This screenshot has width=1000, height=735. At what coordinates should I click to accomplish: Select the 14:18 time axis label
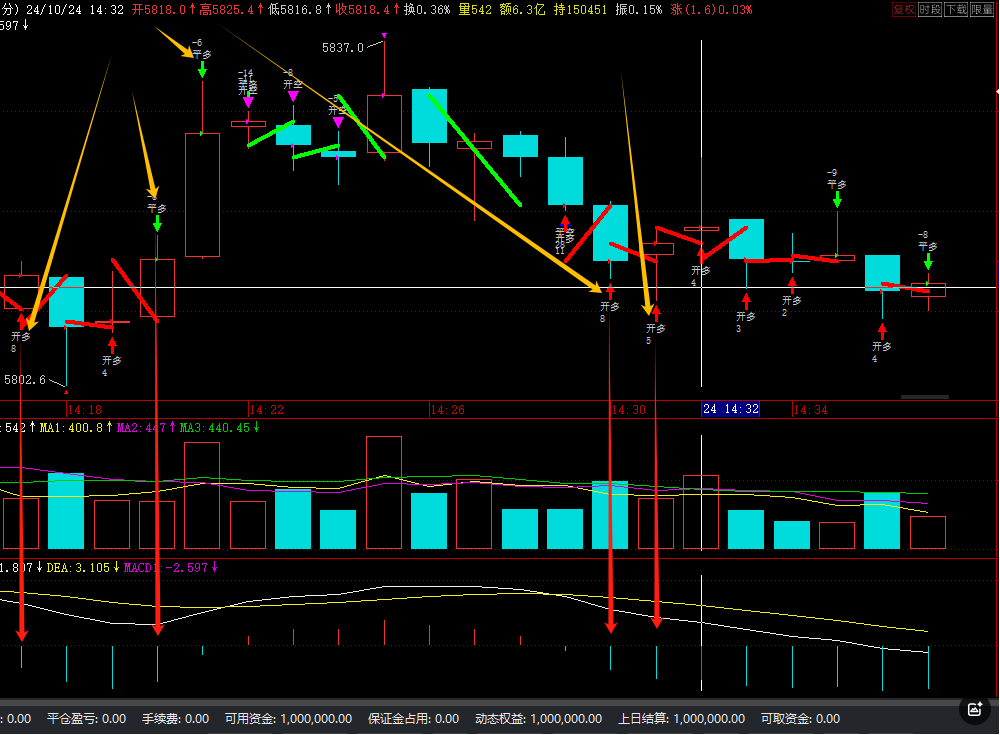click(x=84, y=410)
